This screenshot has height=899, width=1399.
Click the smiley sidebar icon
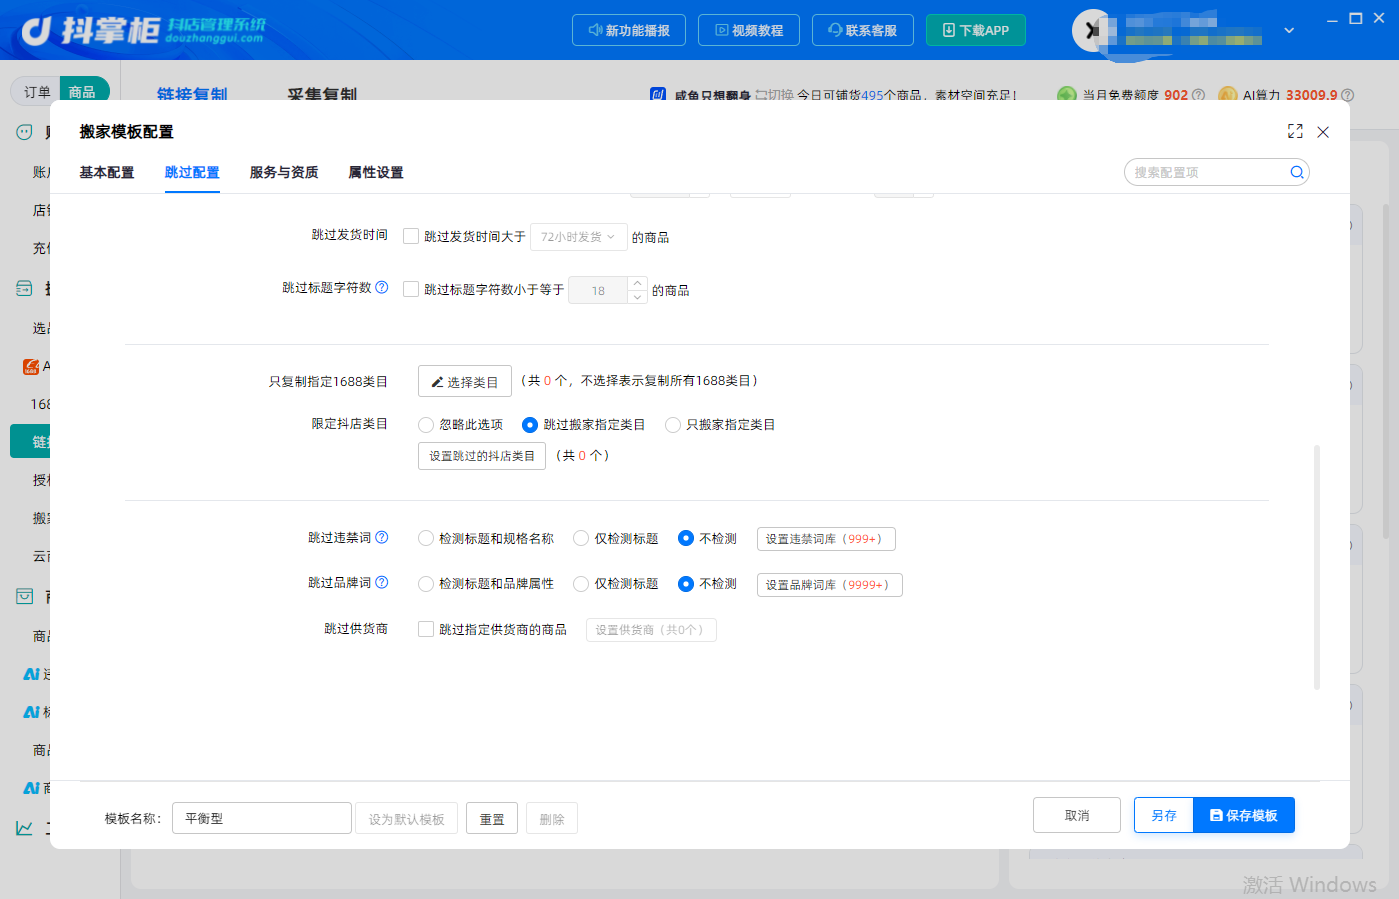(25, 132)
